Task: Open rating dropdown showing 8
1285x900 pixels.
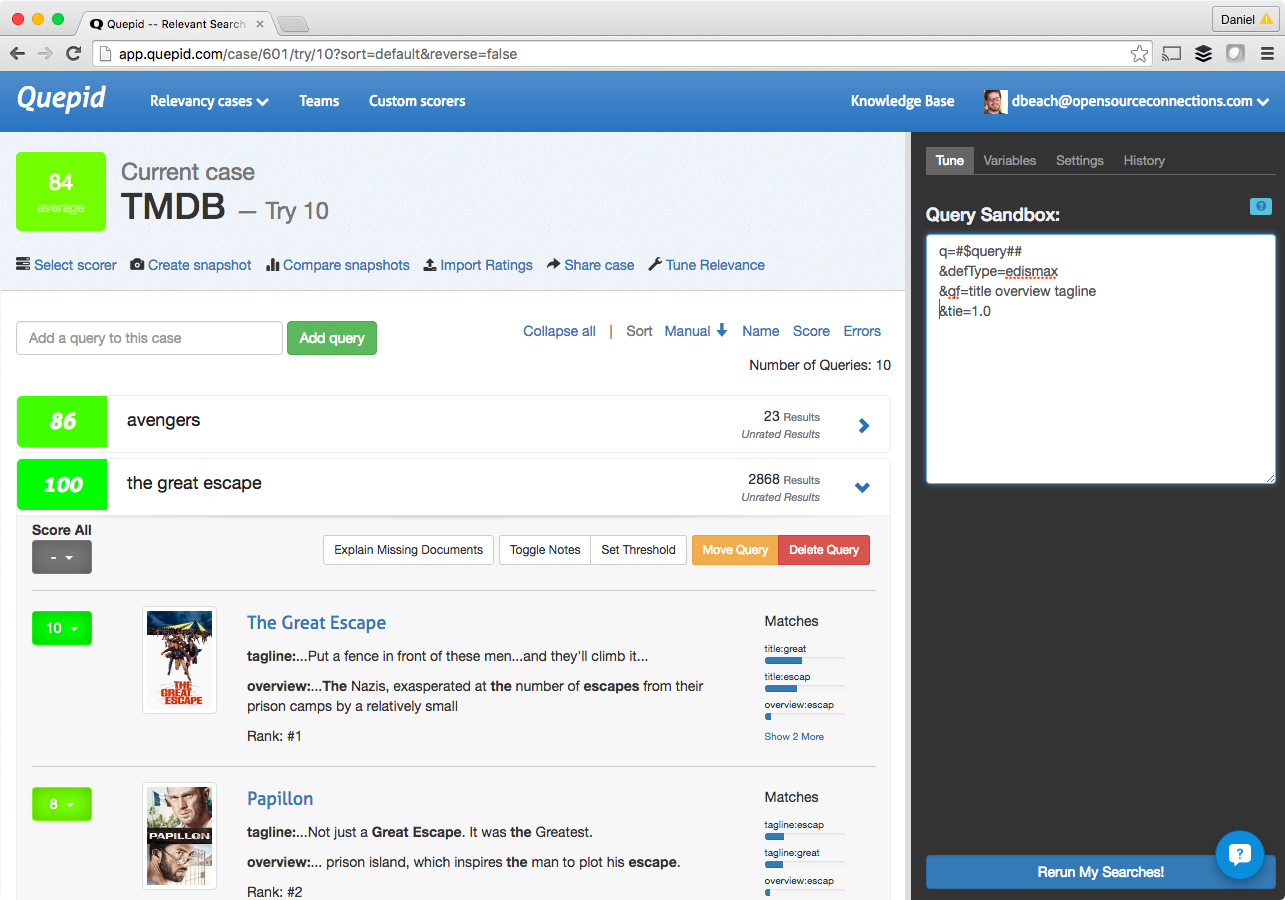Action: 62,804
